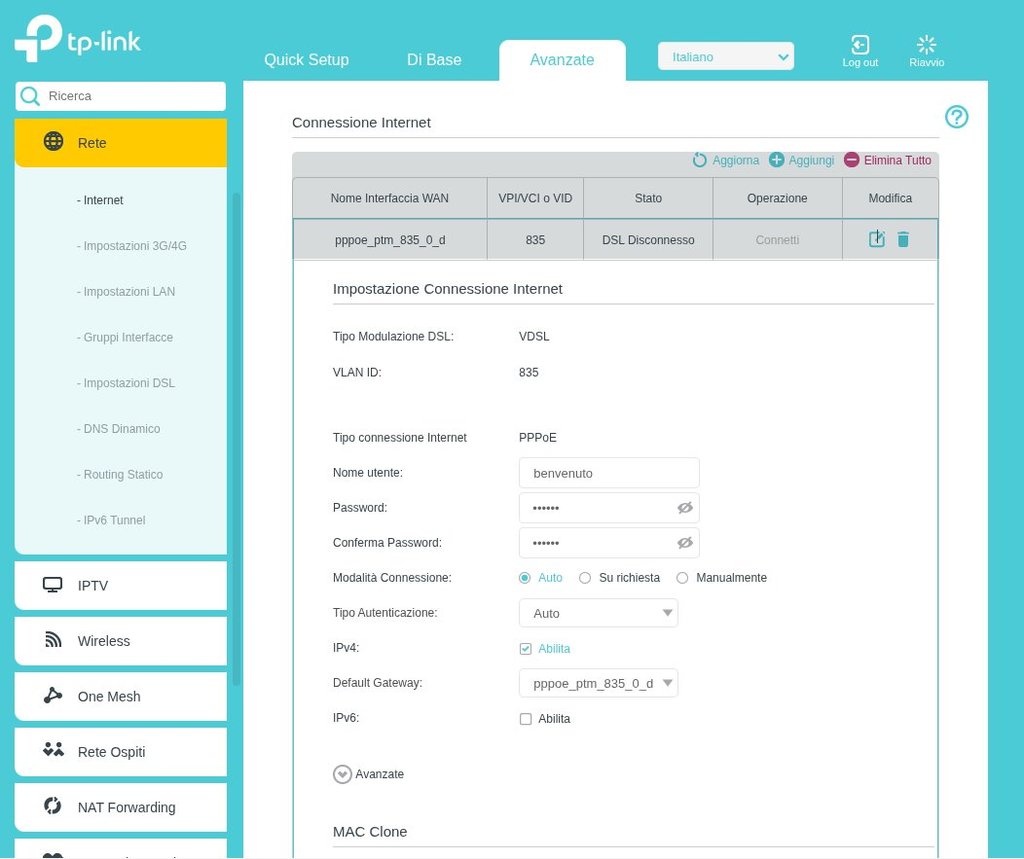Expand the Avanzate section
Viewport: 1024px width, 859px height.
(343, 774)
